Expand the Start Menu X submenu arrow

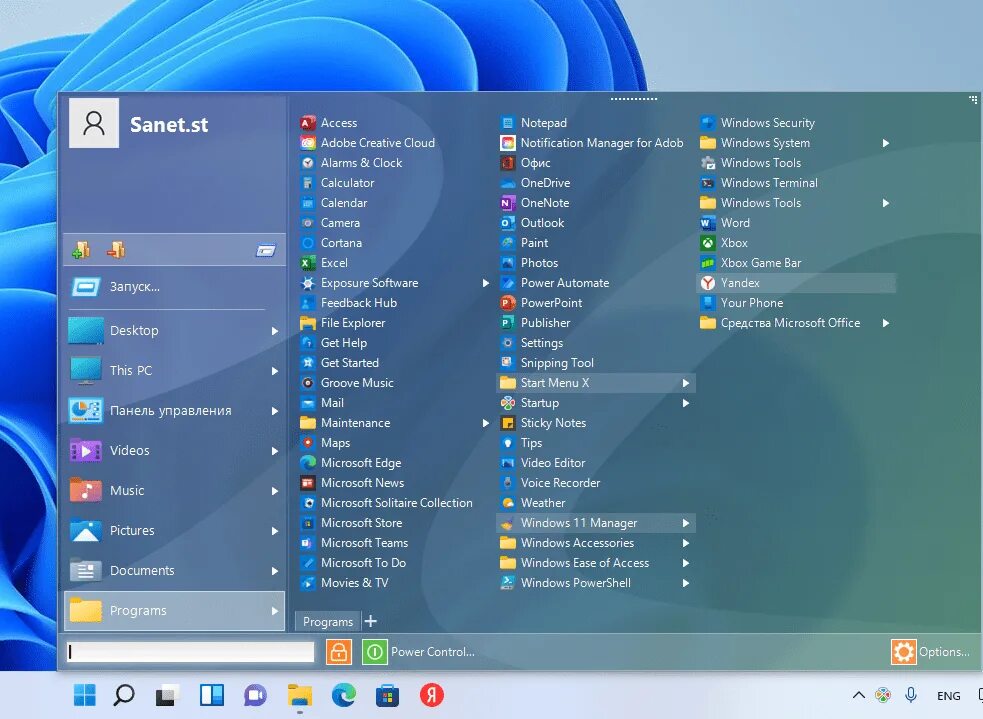tap(685, 383)
